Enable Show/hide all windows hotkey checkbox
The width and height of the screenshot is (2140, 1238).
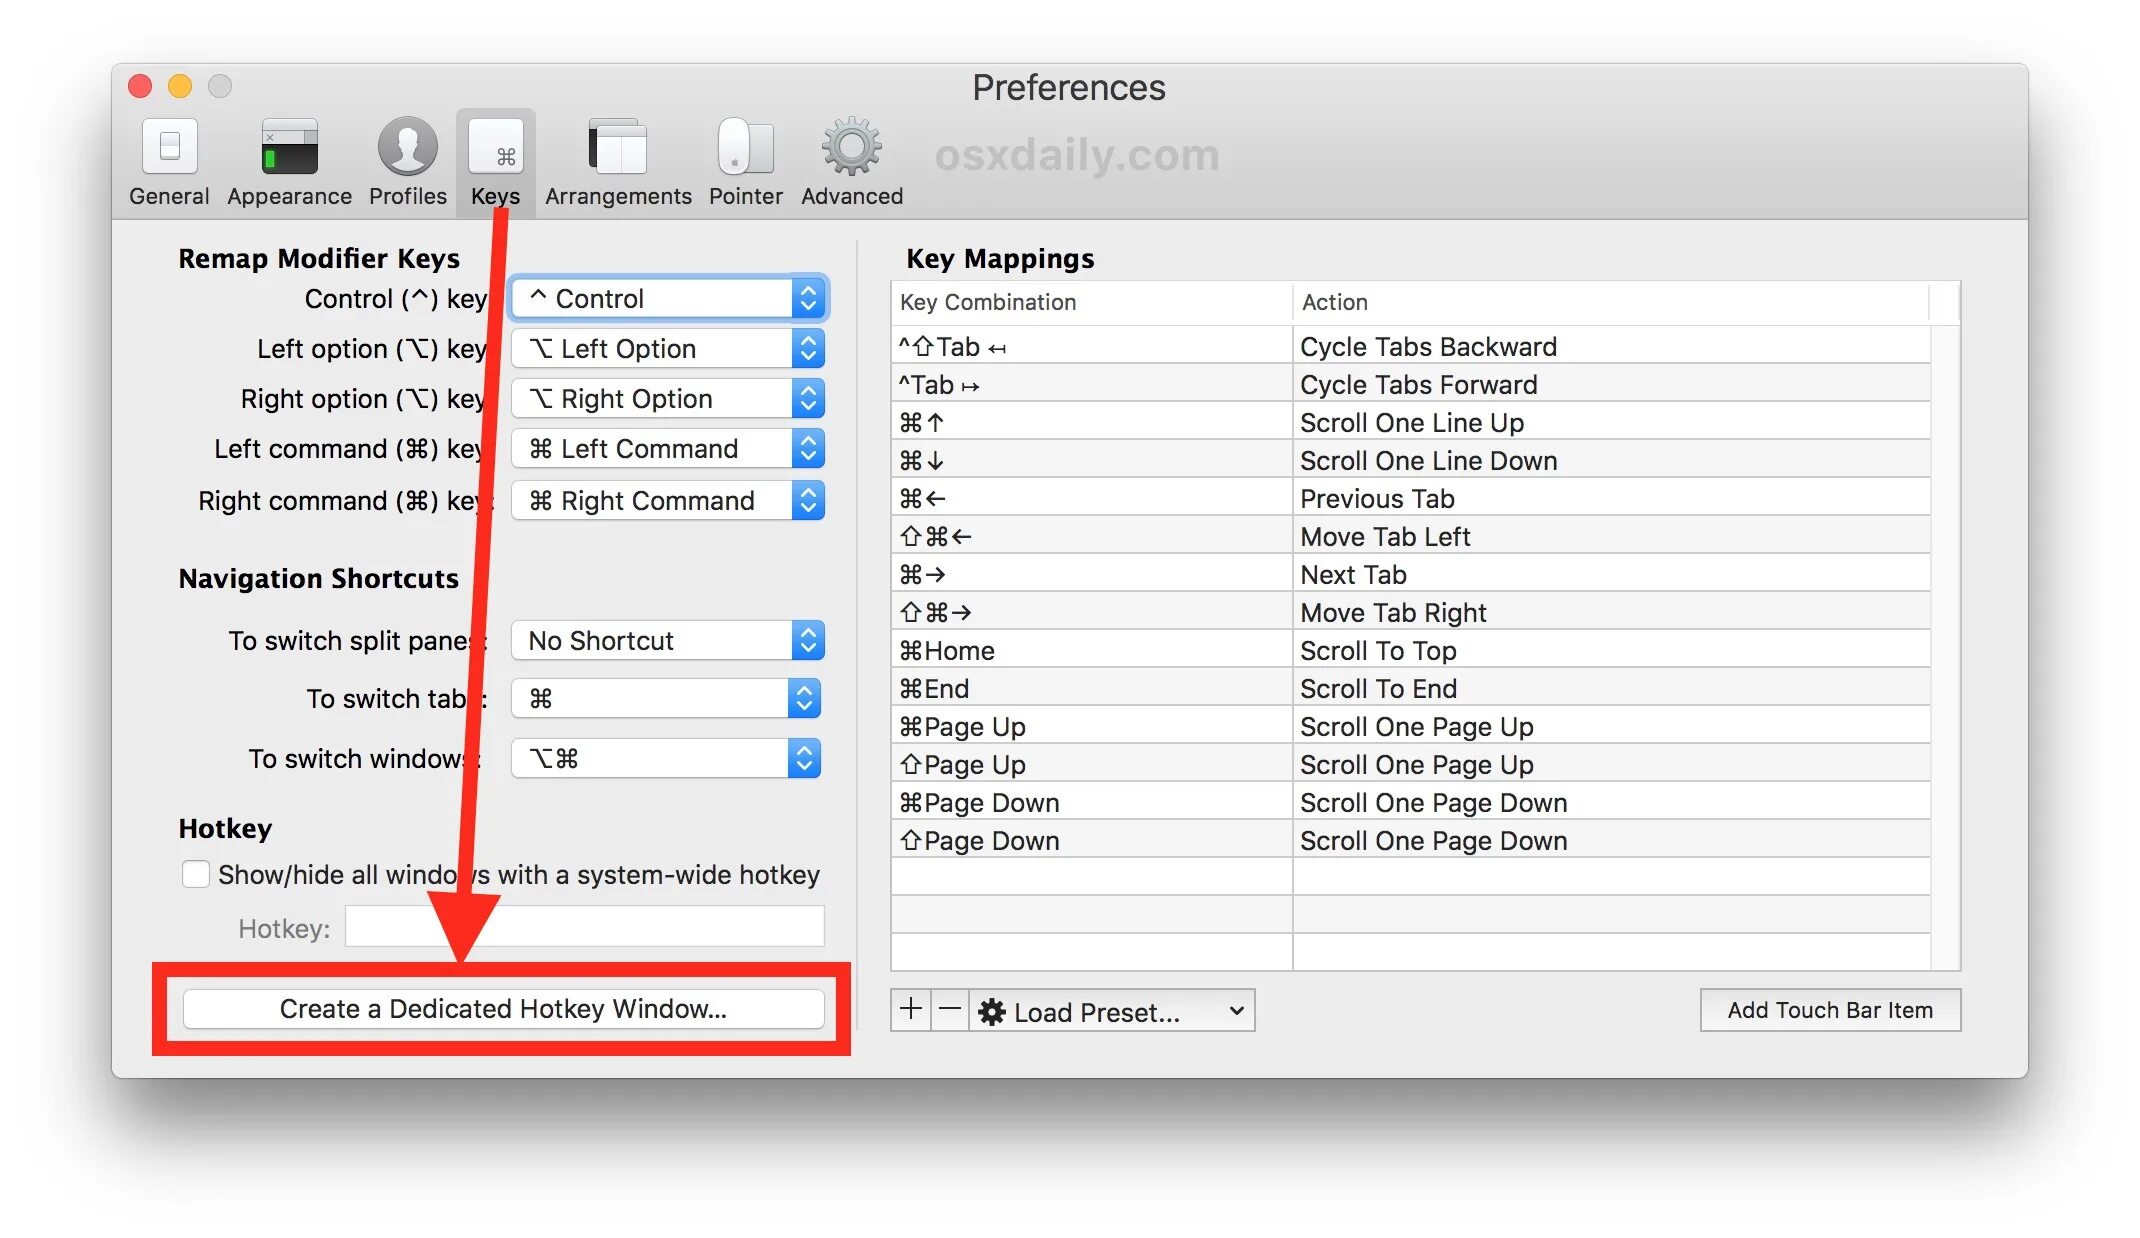pos(196,875)
